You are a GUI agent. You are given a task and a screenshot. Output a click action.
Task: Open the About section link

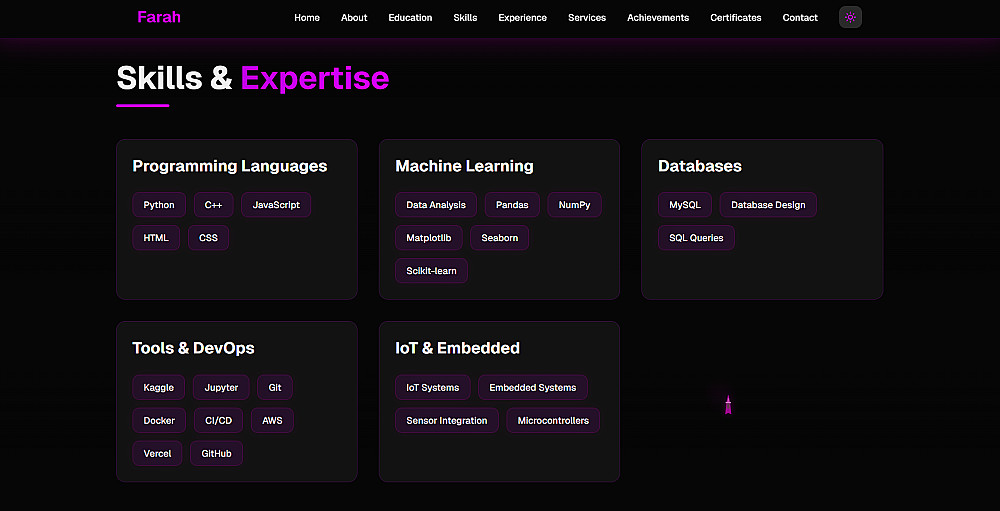354,18
